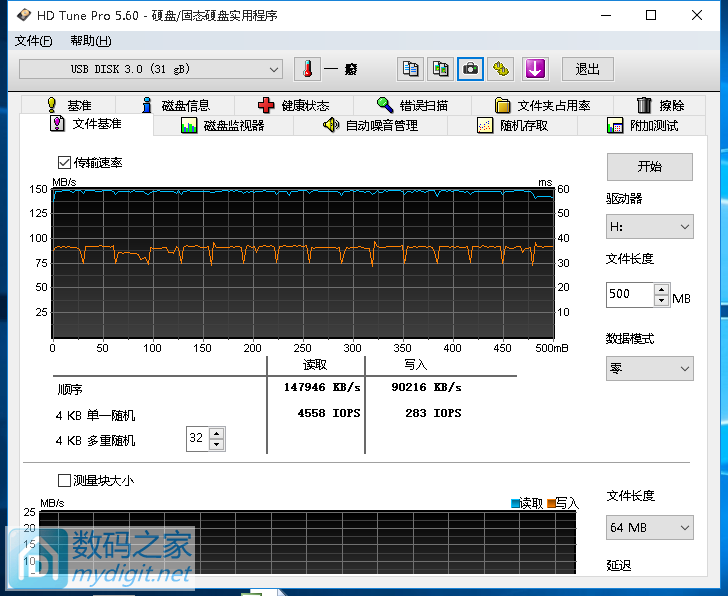Open the 磁盘监视器 tab
728x596 pixels.
223,125
